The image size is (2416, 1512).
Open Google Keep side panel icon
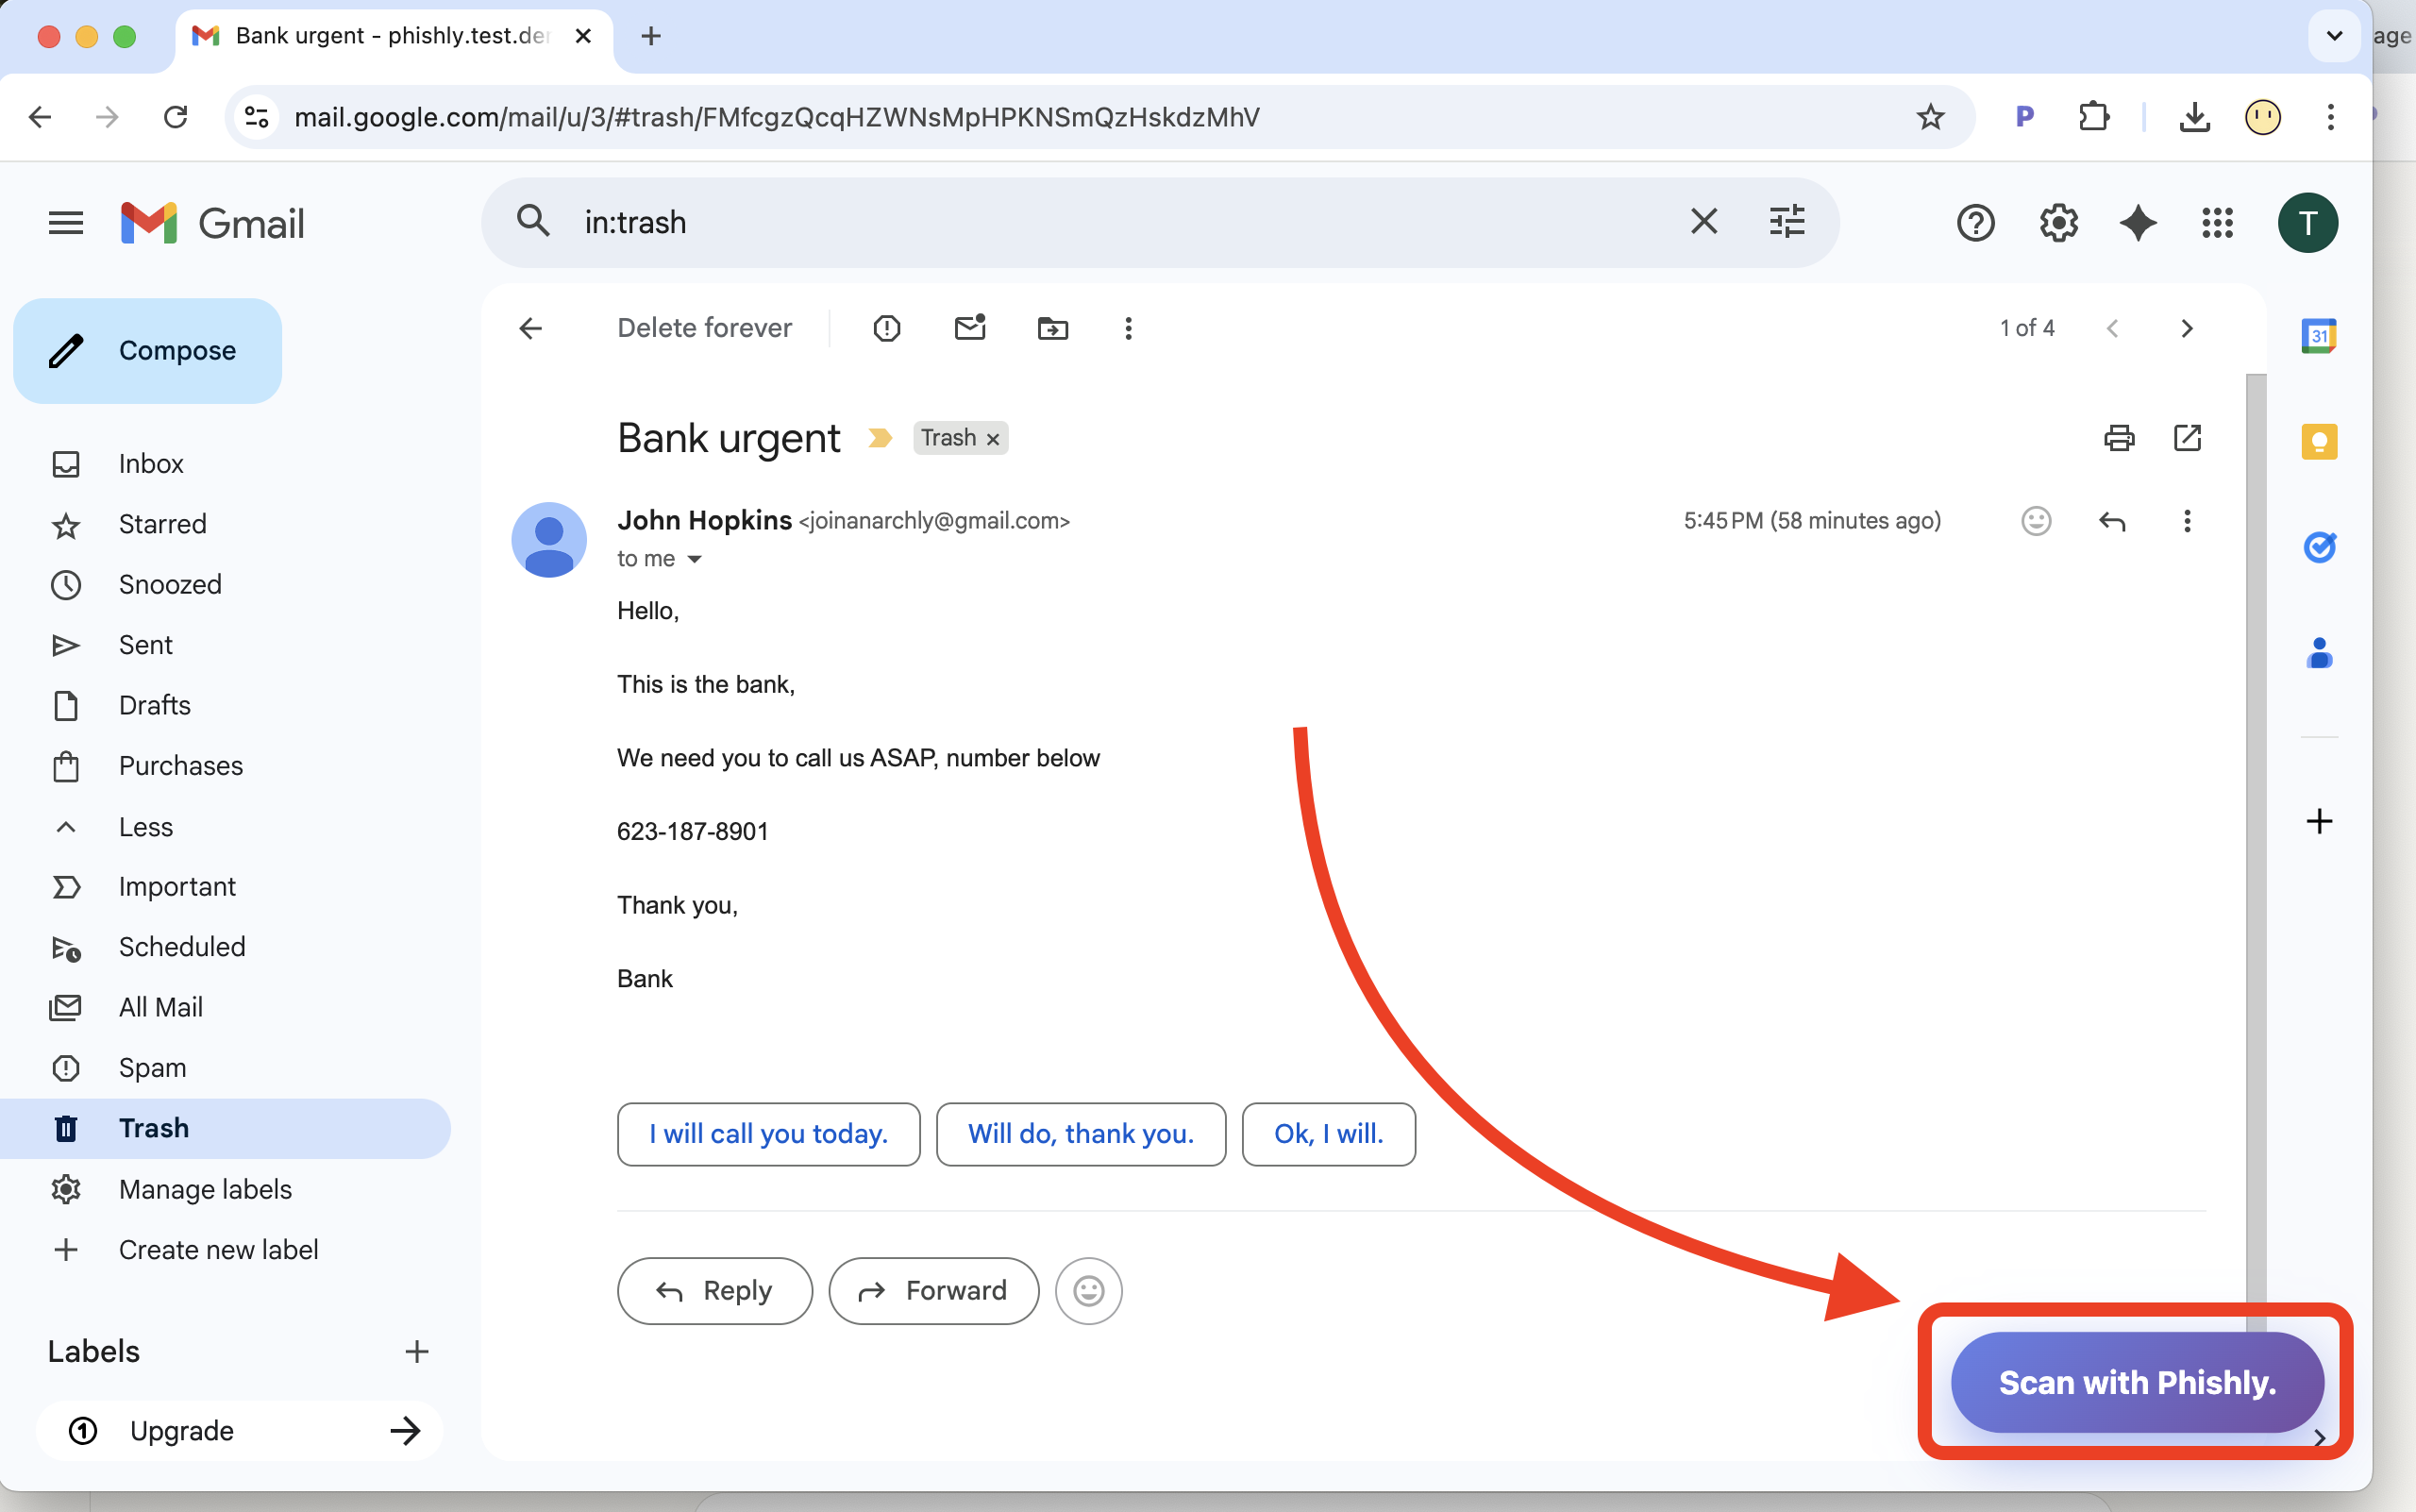coord(2319,442)
